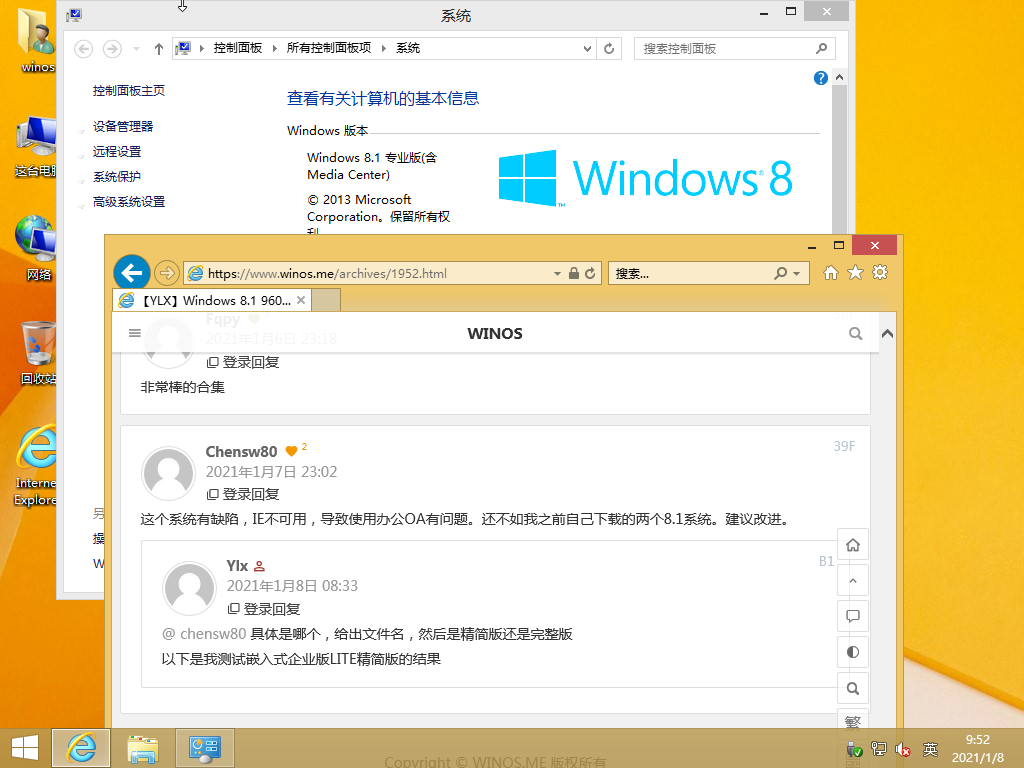Click the floating home button on webpage
This screenshot has width=1024, height=768.
coord(853,545)
